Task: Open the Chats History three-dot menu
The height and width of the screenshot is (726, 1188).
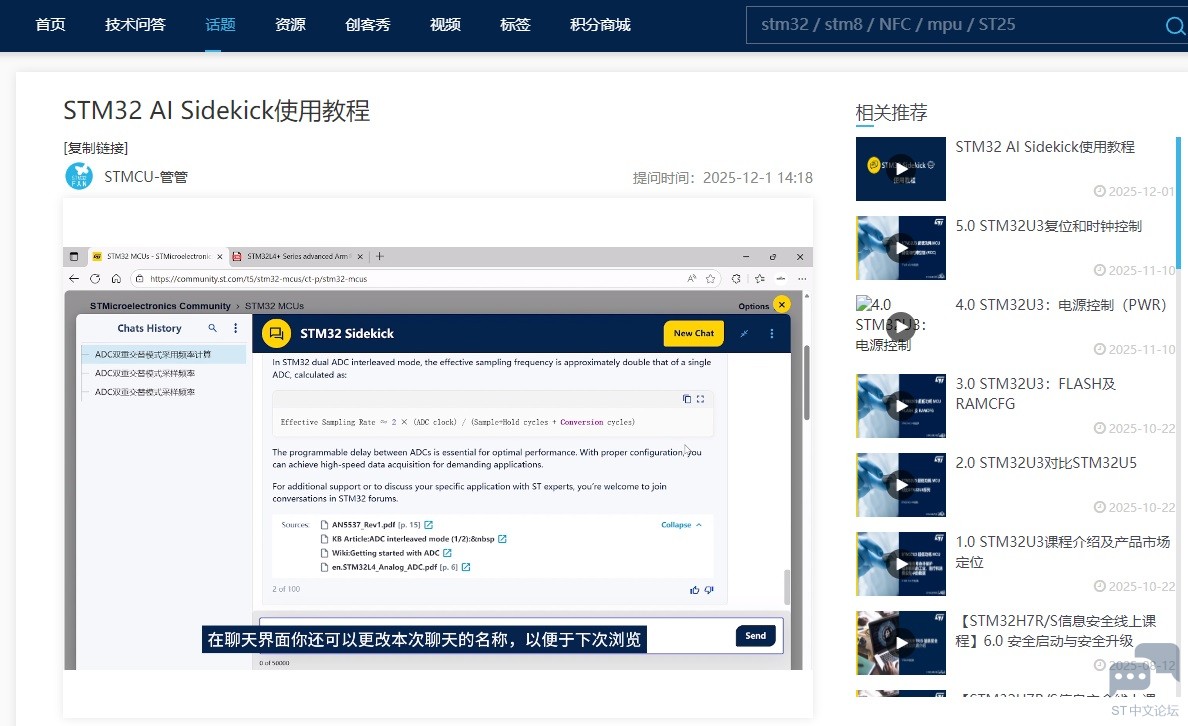Action: click(x=236, y=328)
